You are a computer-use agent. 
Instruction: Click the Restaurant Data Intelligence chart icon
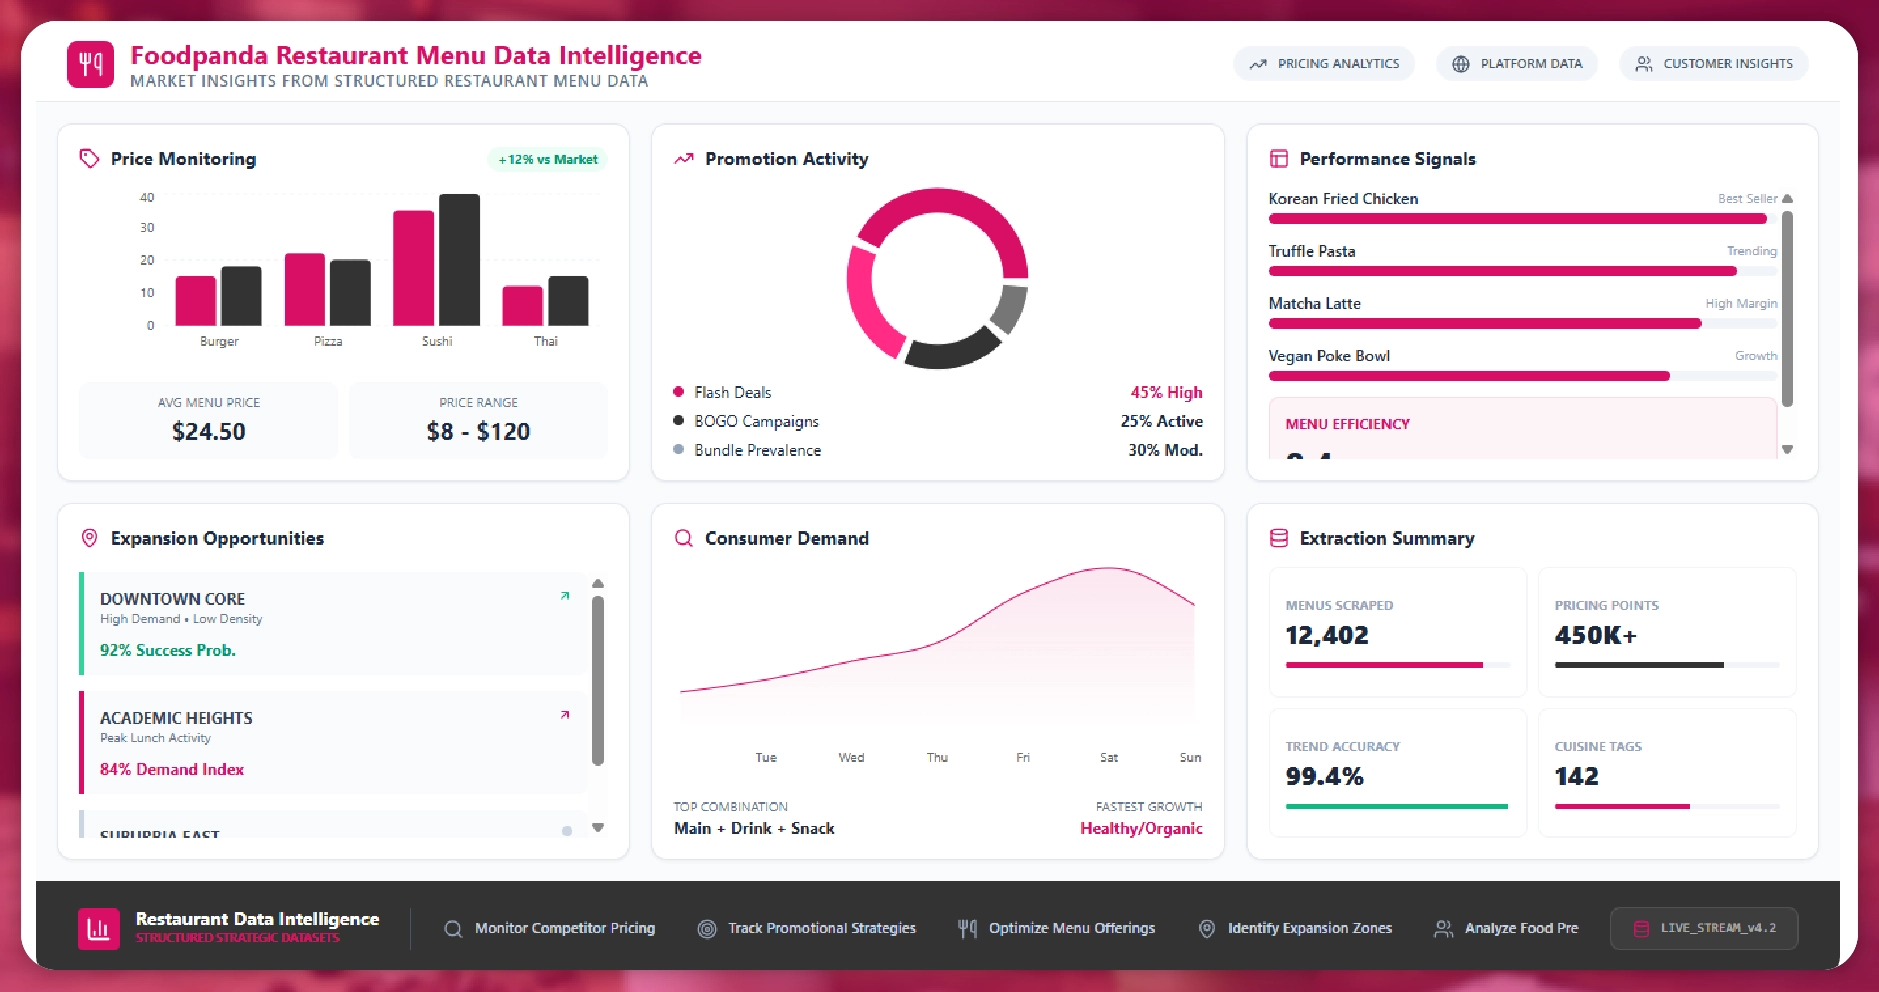point(98,928)
